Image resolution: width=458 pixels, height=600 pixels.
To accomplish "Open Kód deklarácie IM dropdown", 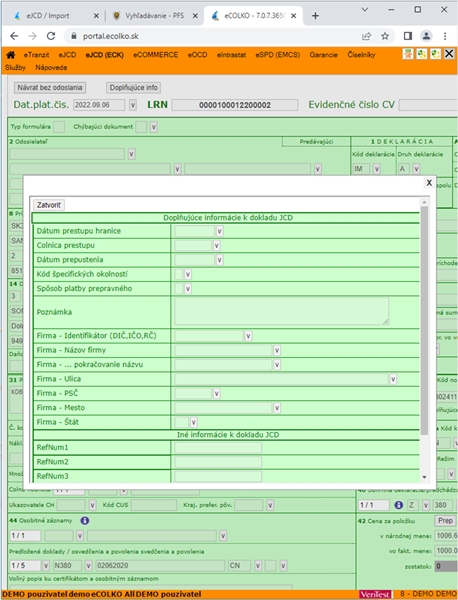I will pyautogui.click(x=377, y=169).
